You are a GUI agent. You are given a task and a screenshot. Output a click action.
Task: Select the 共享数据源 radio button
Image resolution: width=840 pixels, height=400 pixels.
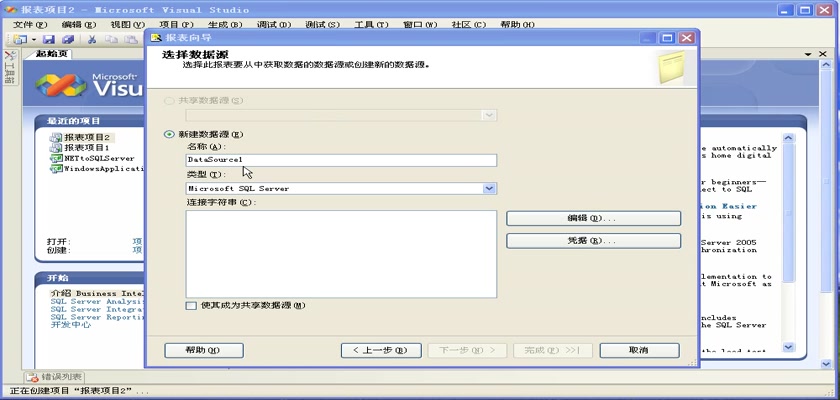tap(169, 101)
